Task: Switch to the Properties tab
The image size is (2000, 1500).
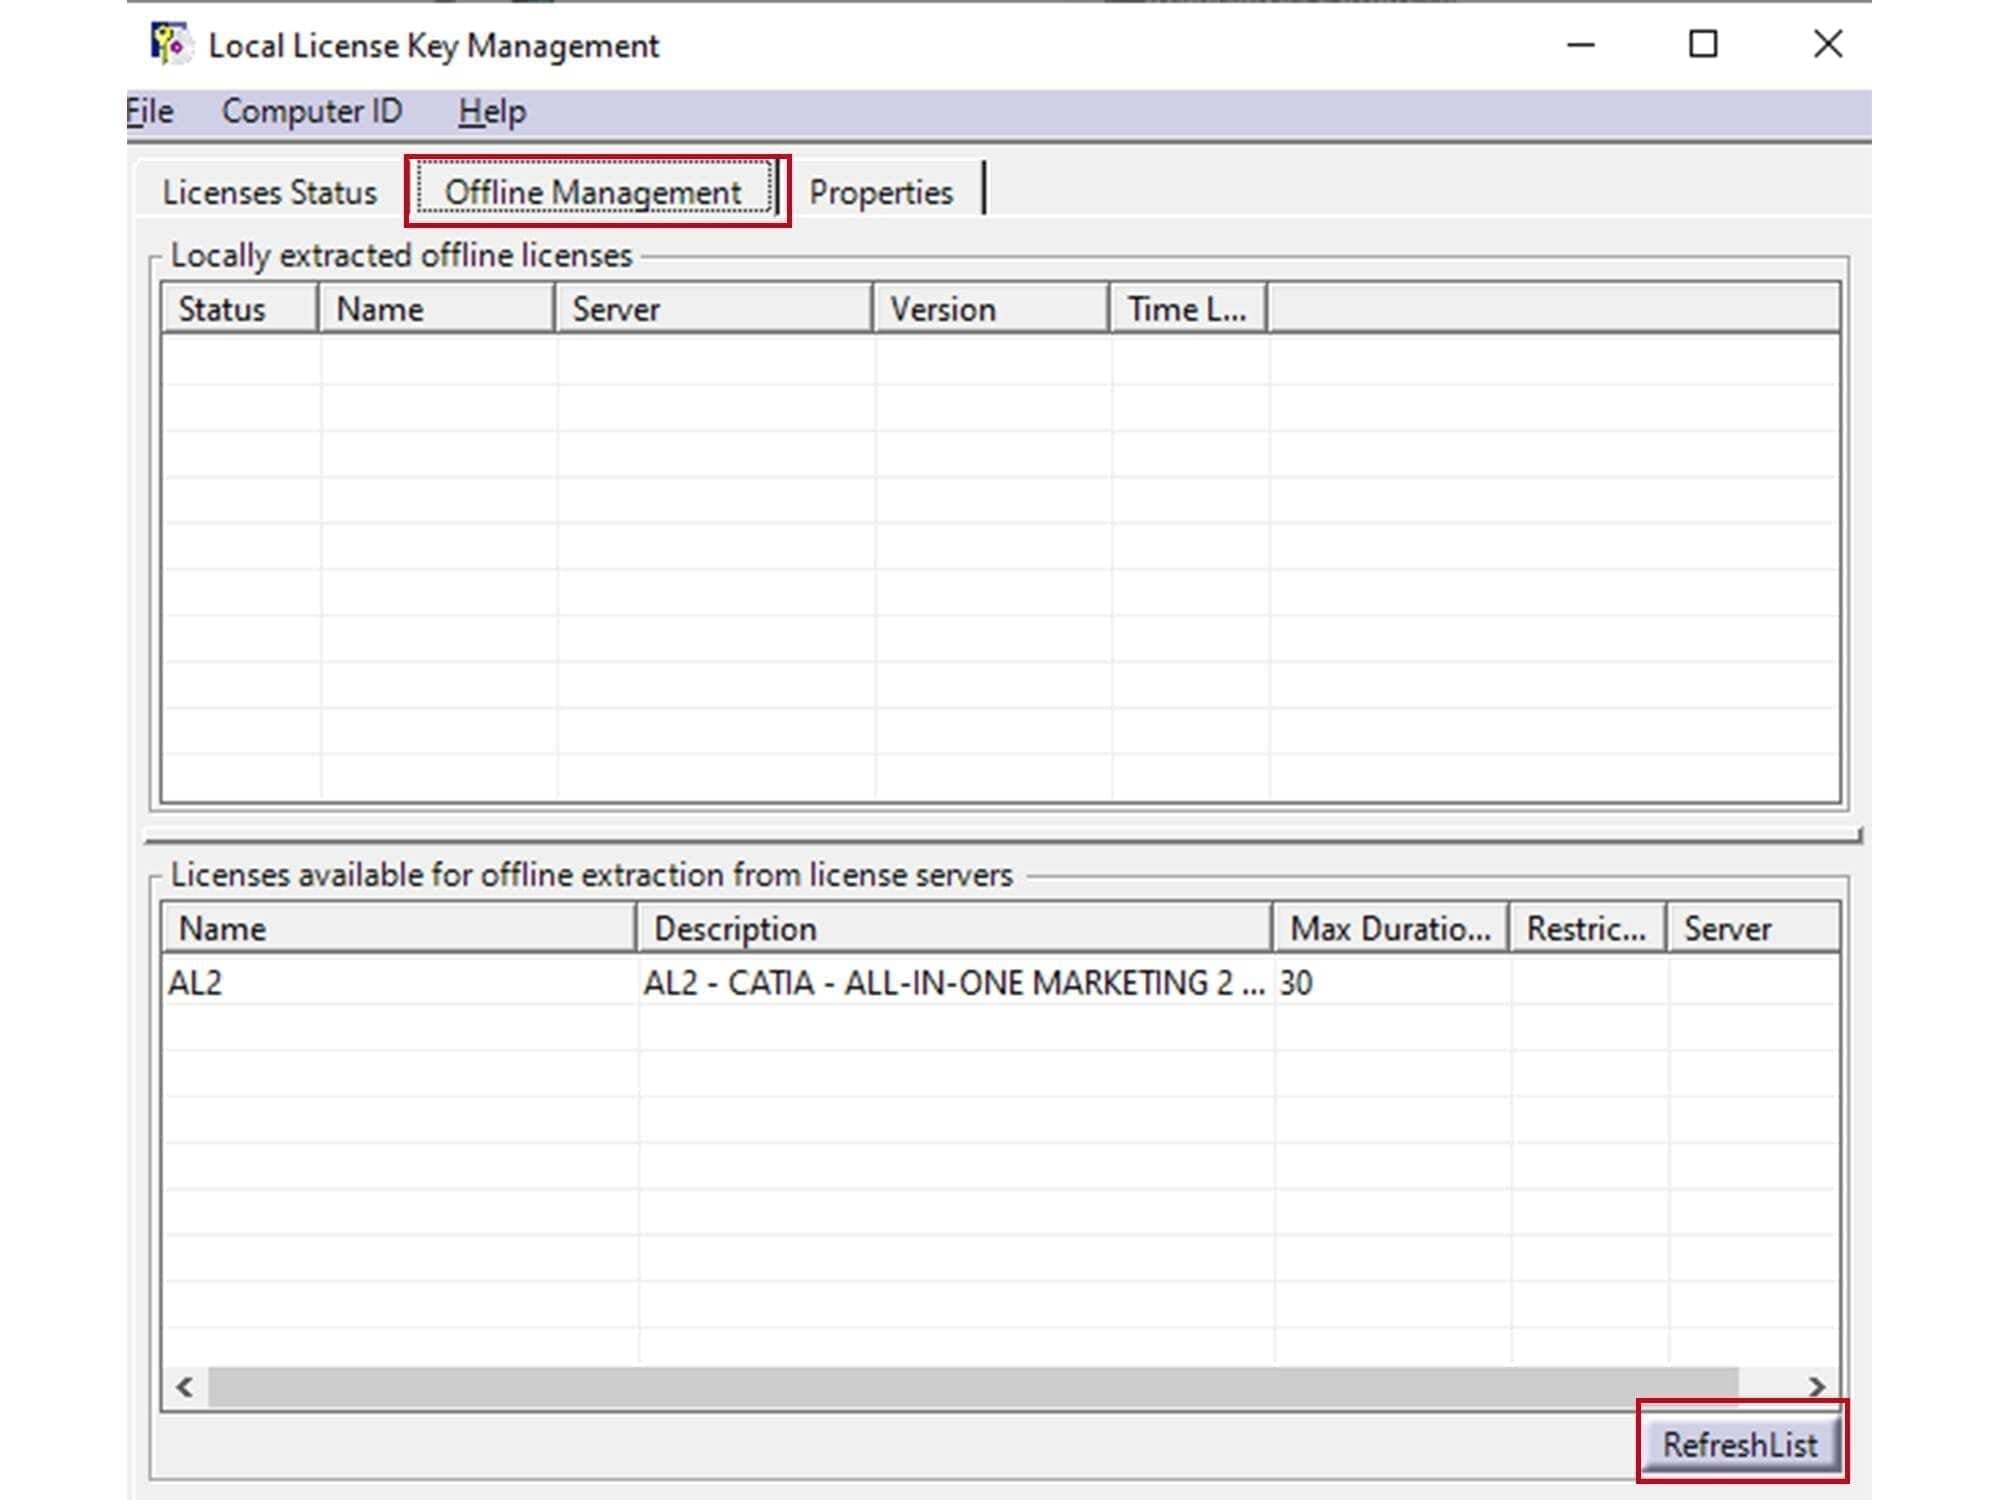Action: (x=881, y=192)
